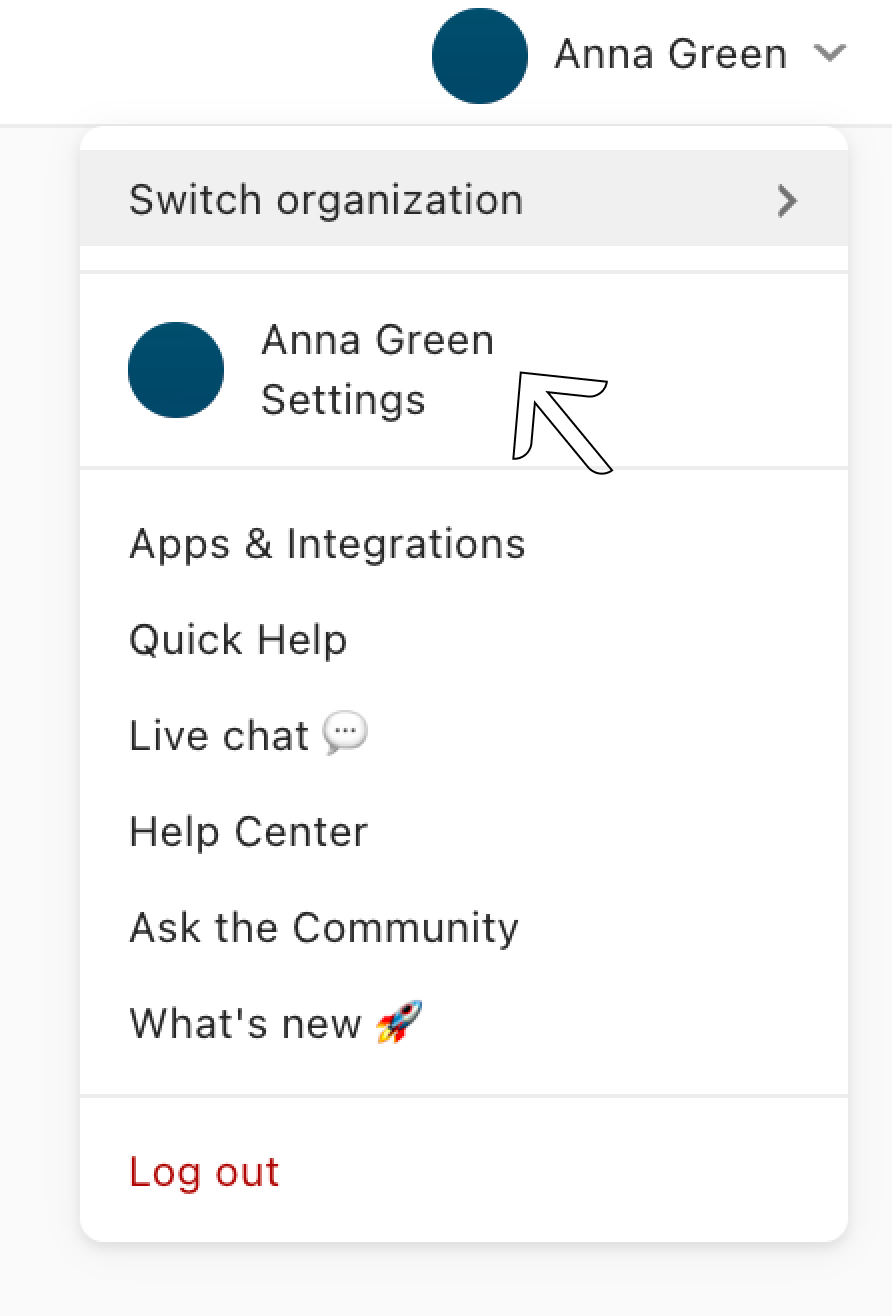The height and width of the screenshot is (1316, 892).
Task: Click the avatar circle in the top header
Action: pyautogui.click(x=480, y=56)
